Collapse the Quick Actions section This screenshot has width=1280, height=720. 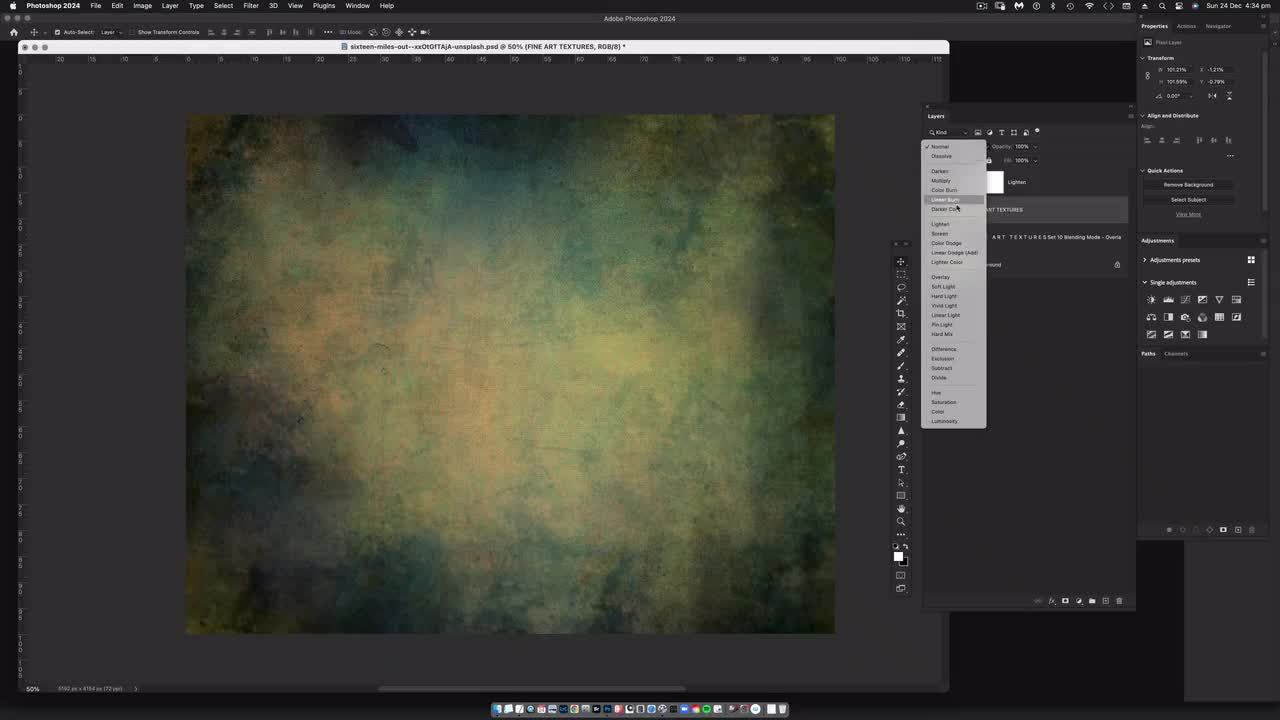1143,170
